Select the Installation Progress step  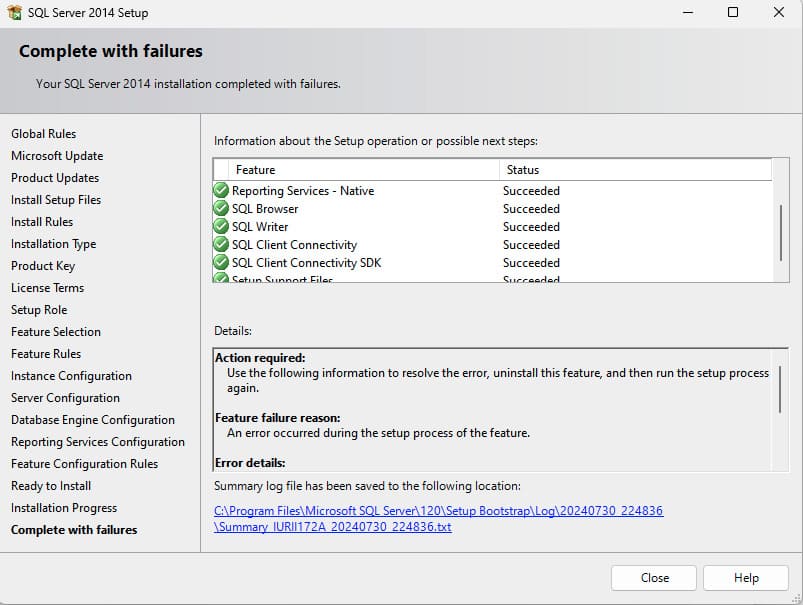pyautogui.click(x=64, y=508)
